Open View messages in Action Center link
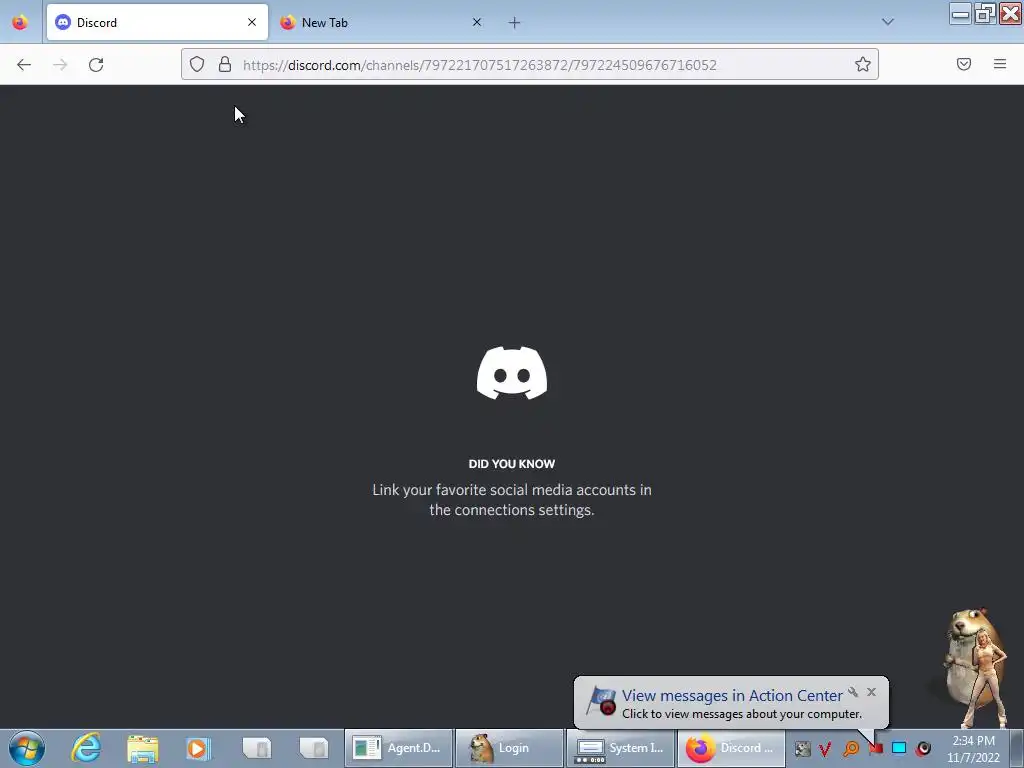Image resolution: width=1024 pixels, height=768 pixels. pos(732,696)
